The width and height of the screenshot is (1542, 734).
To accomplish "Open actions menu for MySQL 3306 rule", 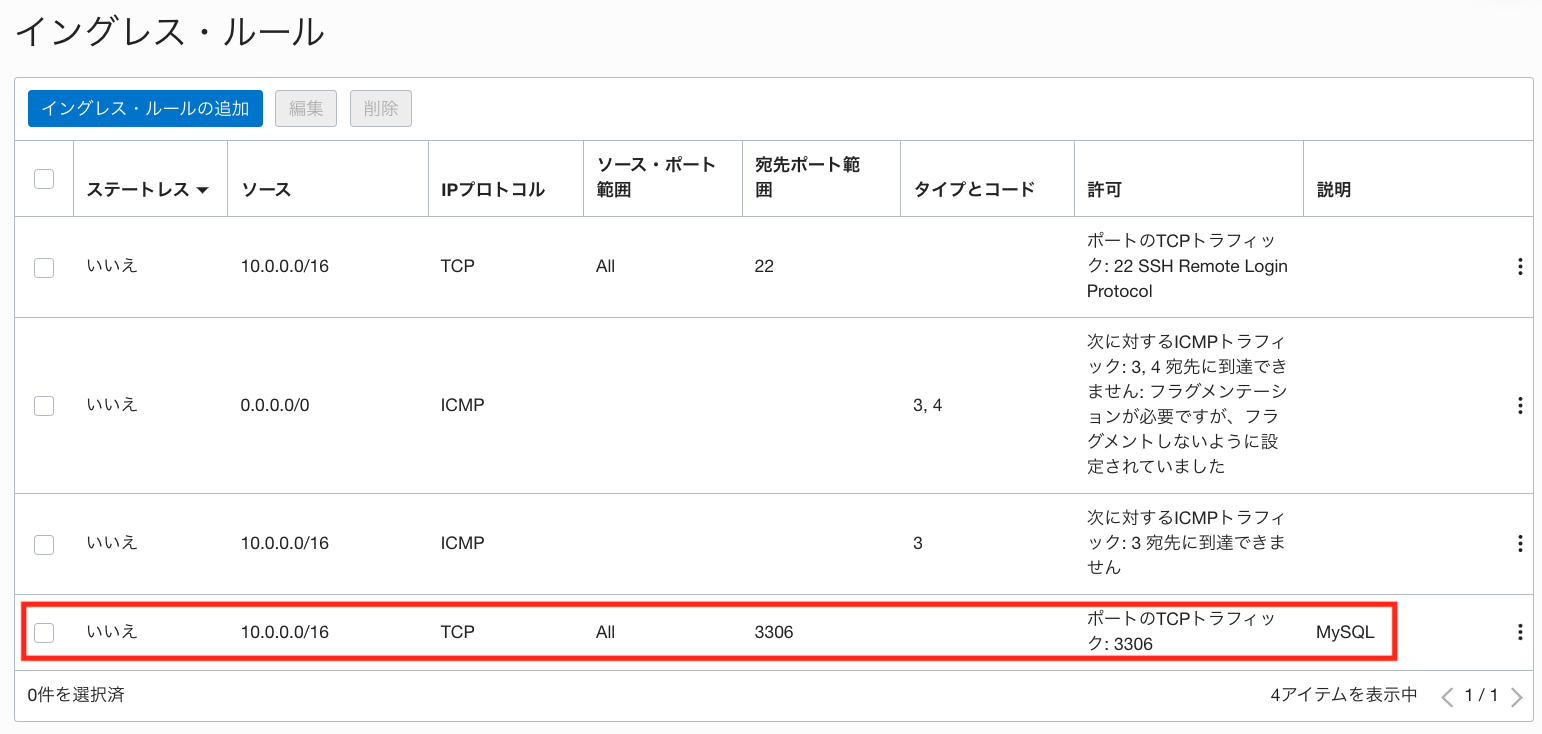I will [1519, 632].
